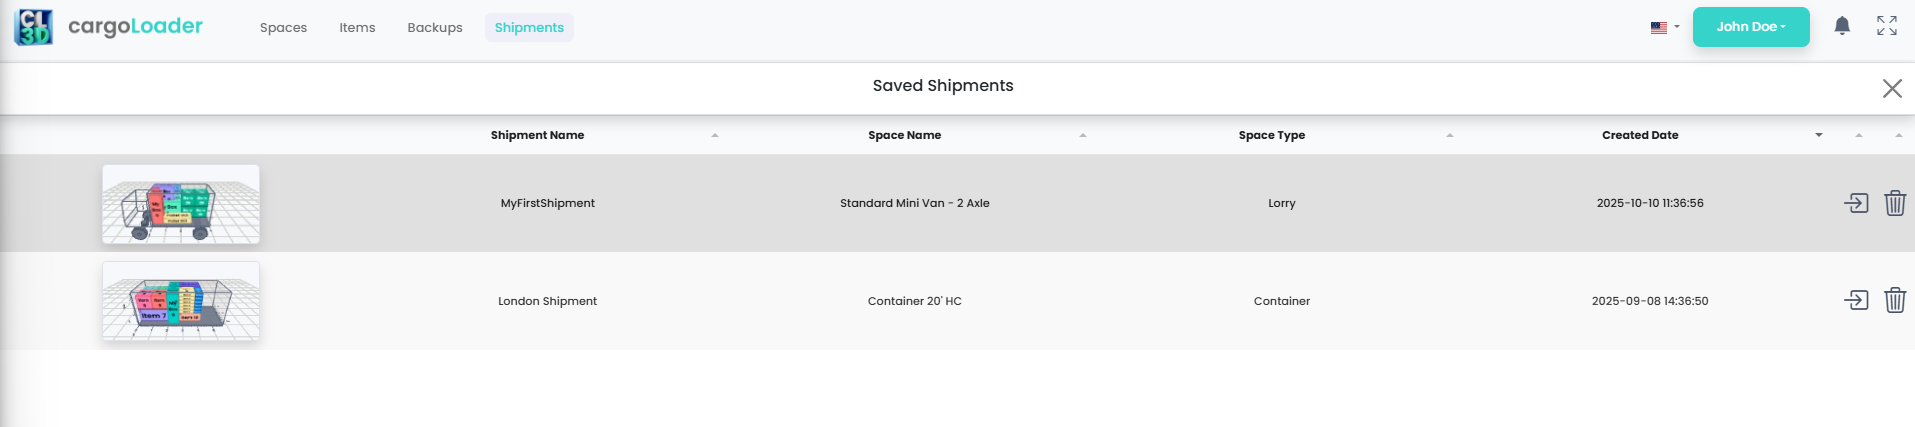Screen dimensions: 1915x427
Task: Load the MyFirstShipment shipment
Action: coord(1856,203)
